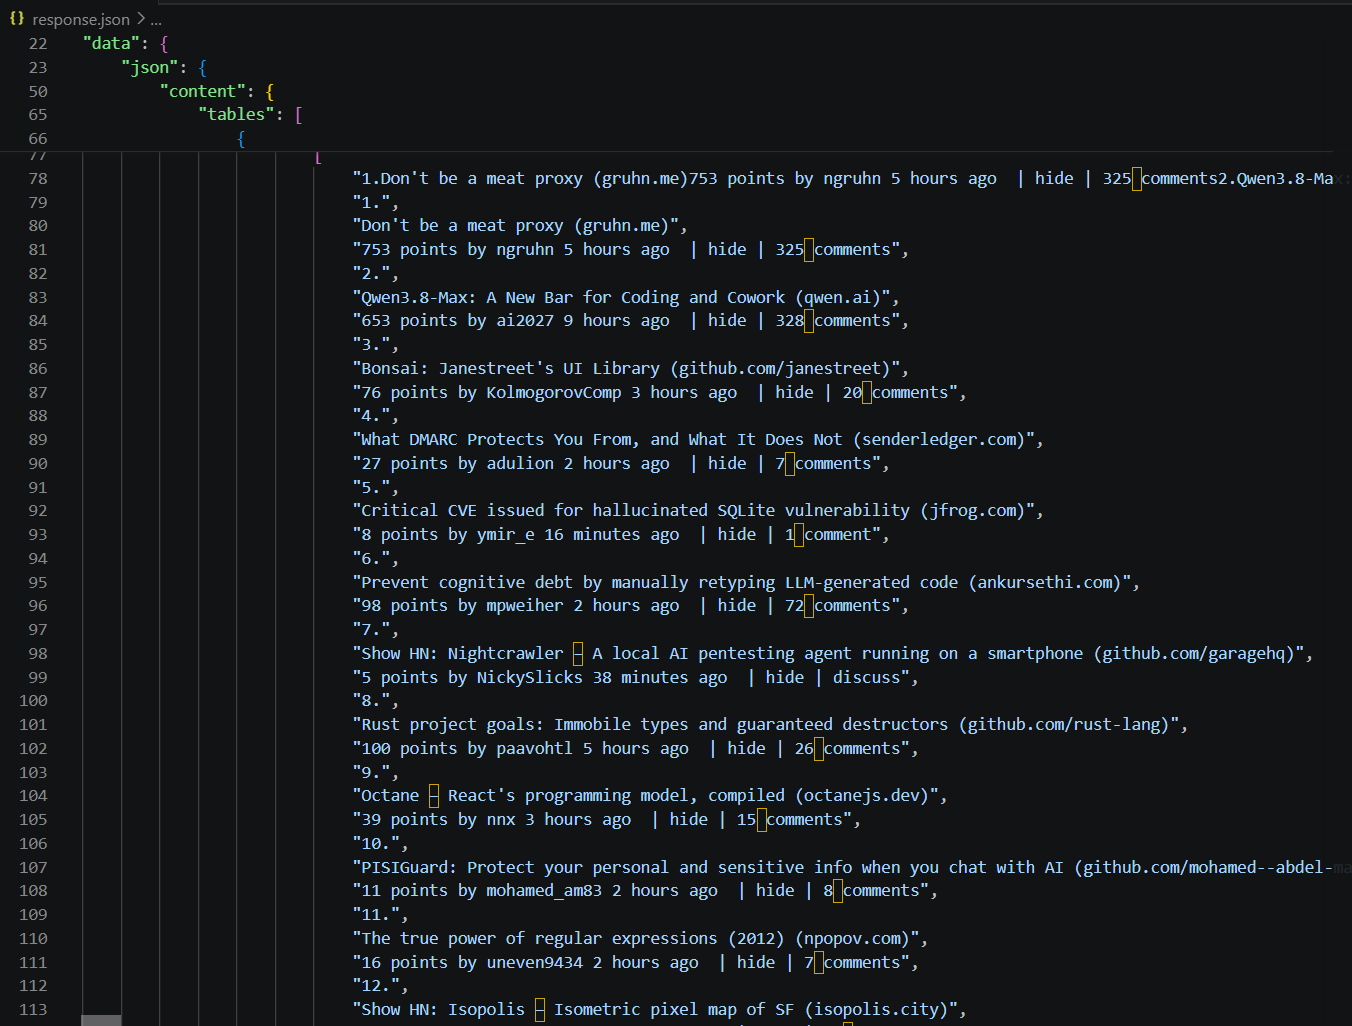The height and width of the screenshot is (1026, 1352).
Task: Click the "27 points by adulion" line
Action: [621, 464]
